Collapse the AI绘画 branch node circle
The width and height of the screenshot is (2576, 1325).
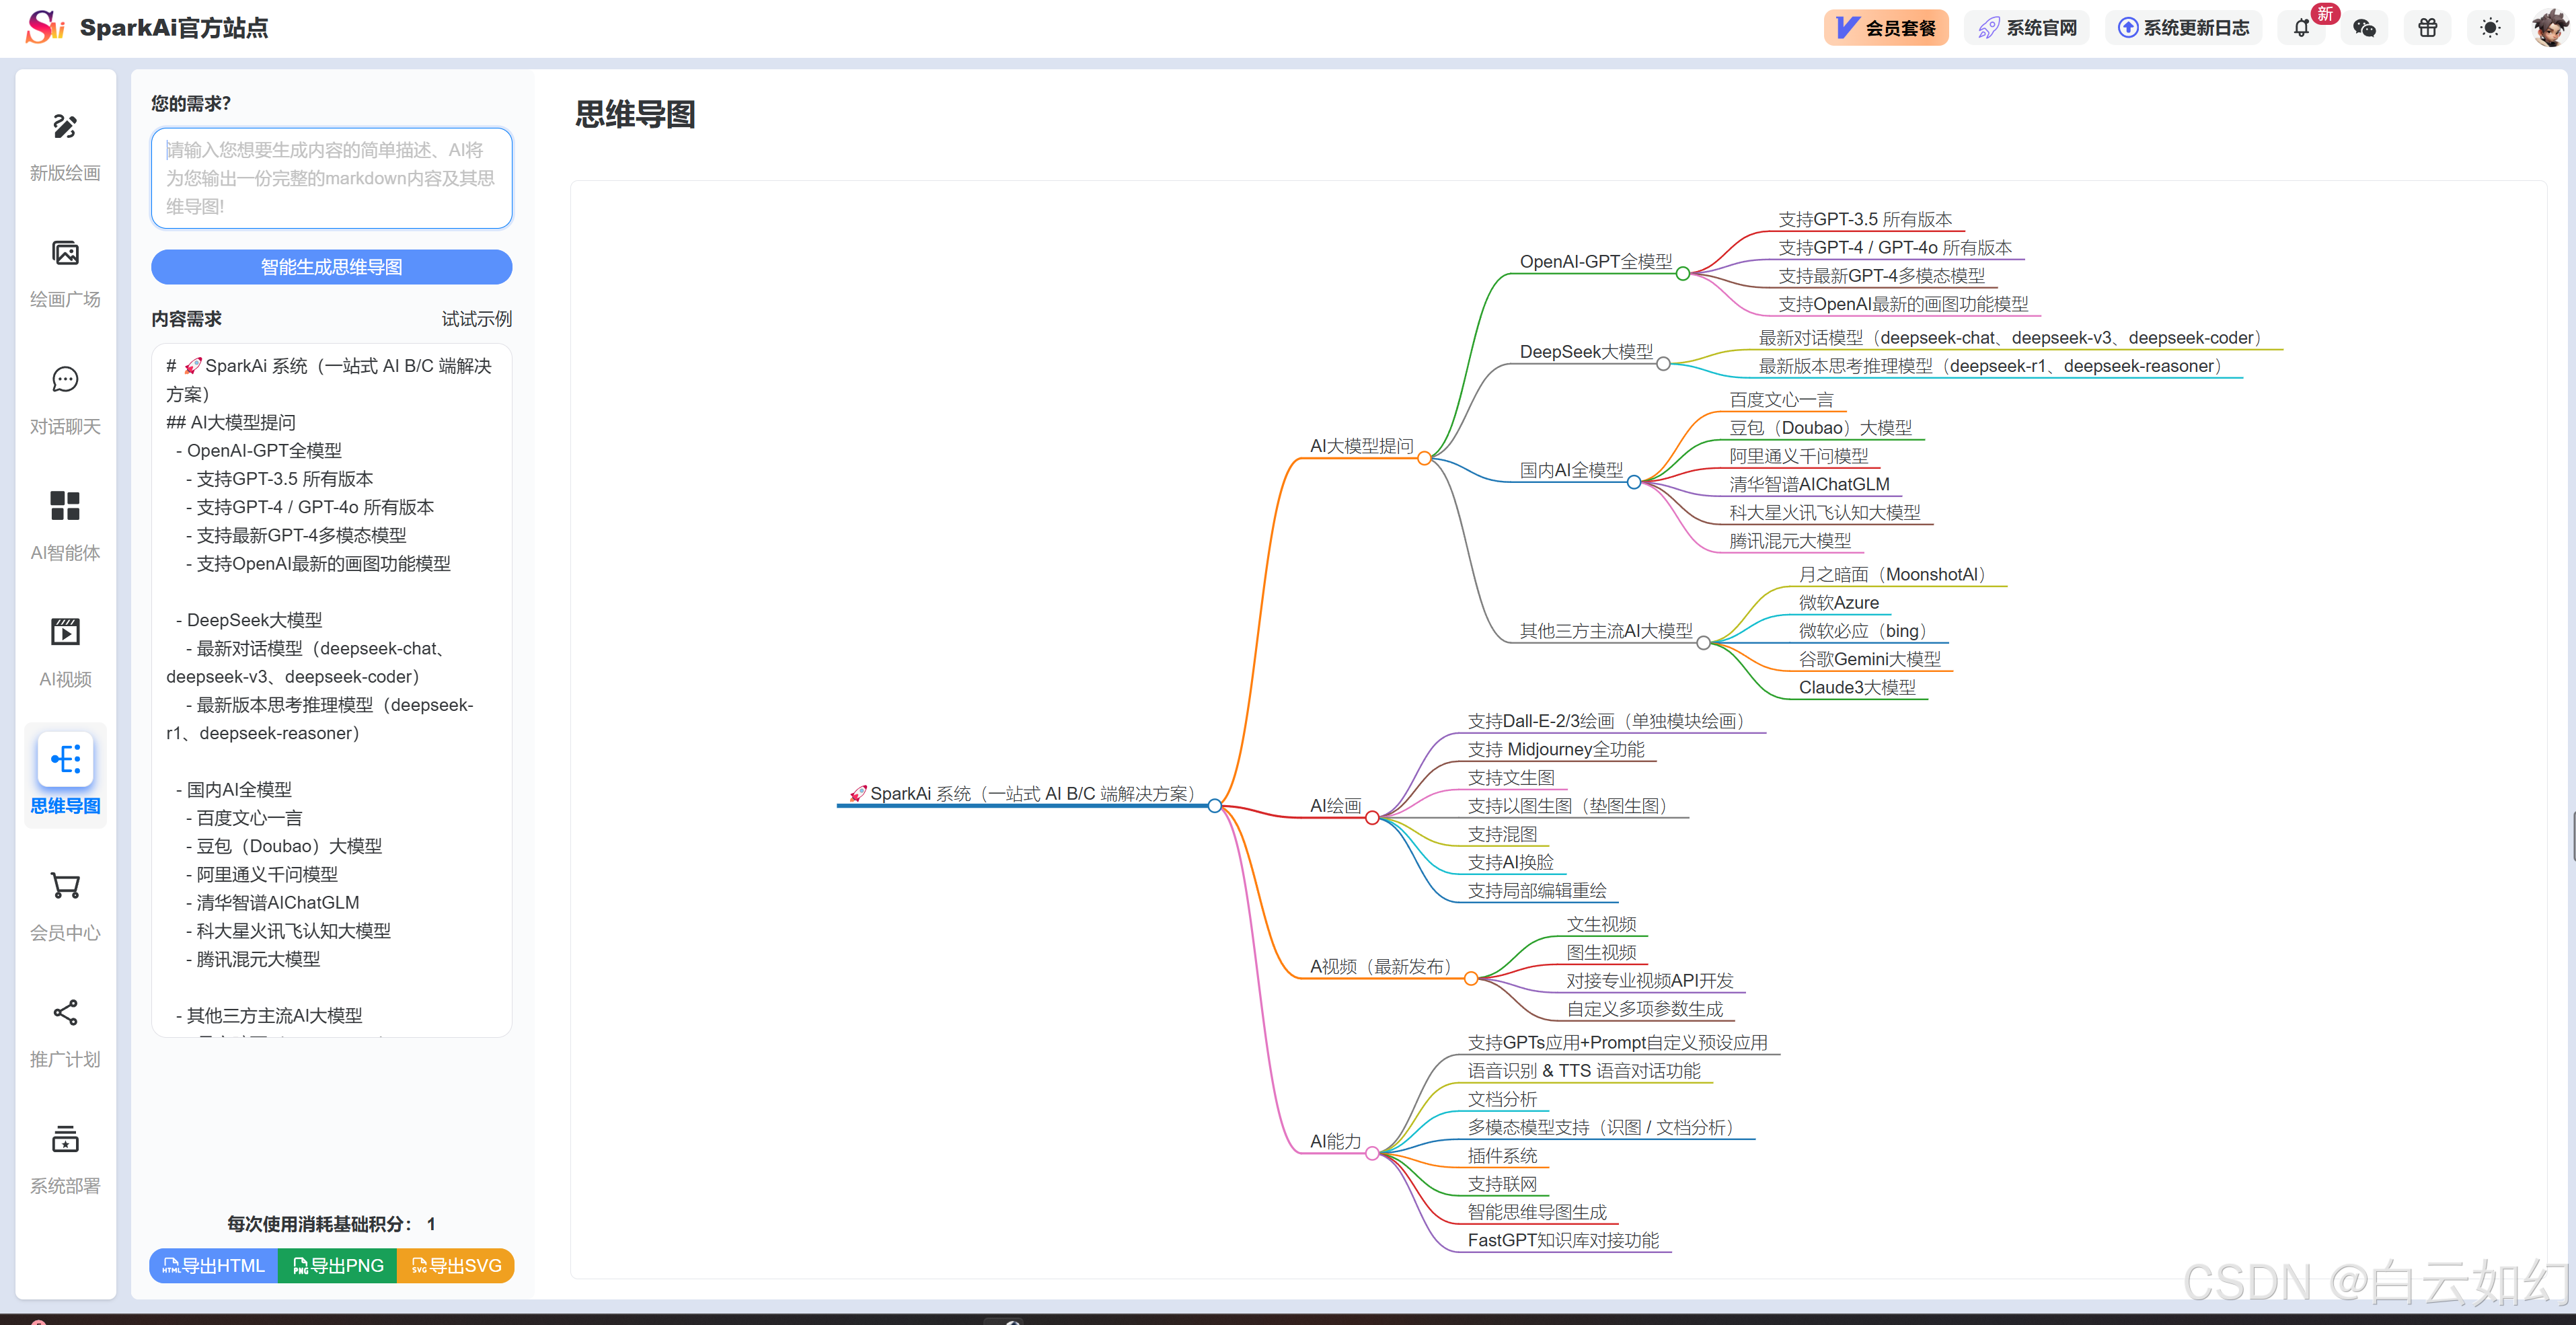(1372, 819)
